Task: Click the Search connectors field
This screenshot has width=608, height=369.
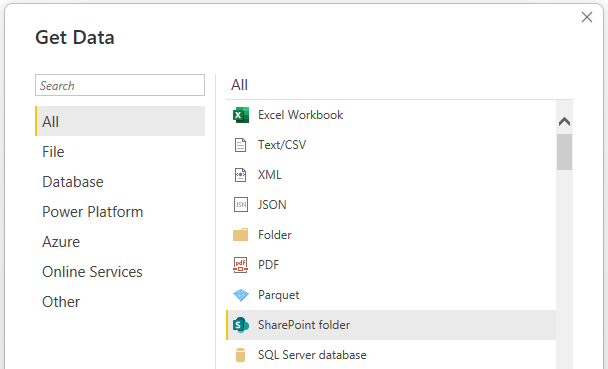Action: [120, 85]
